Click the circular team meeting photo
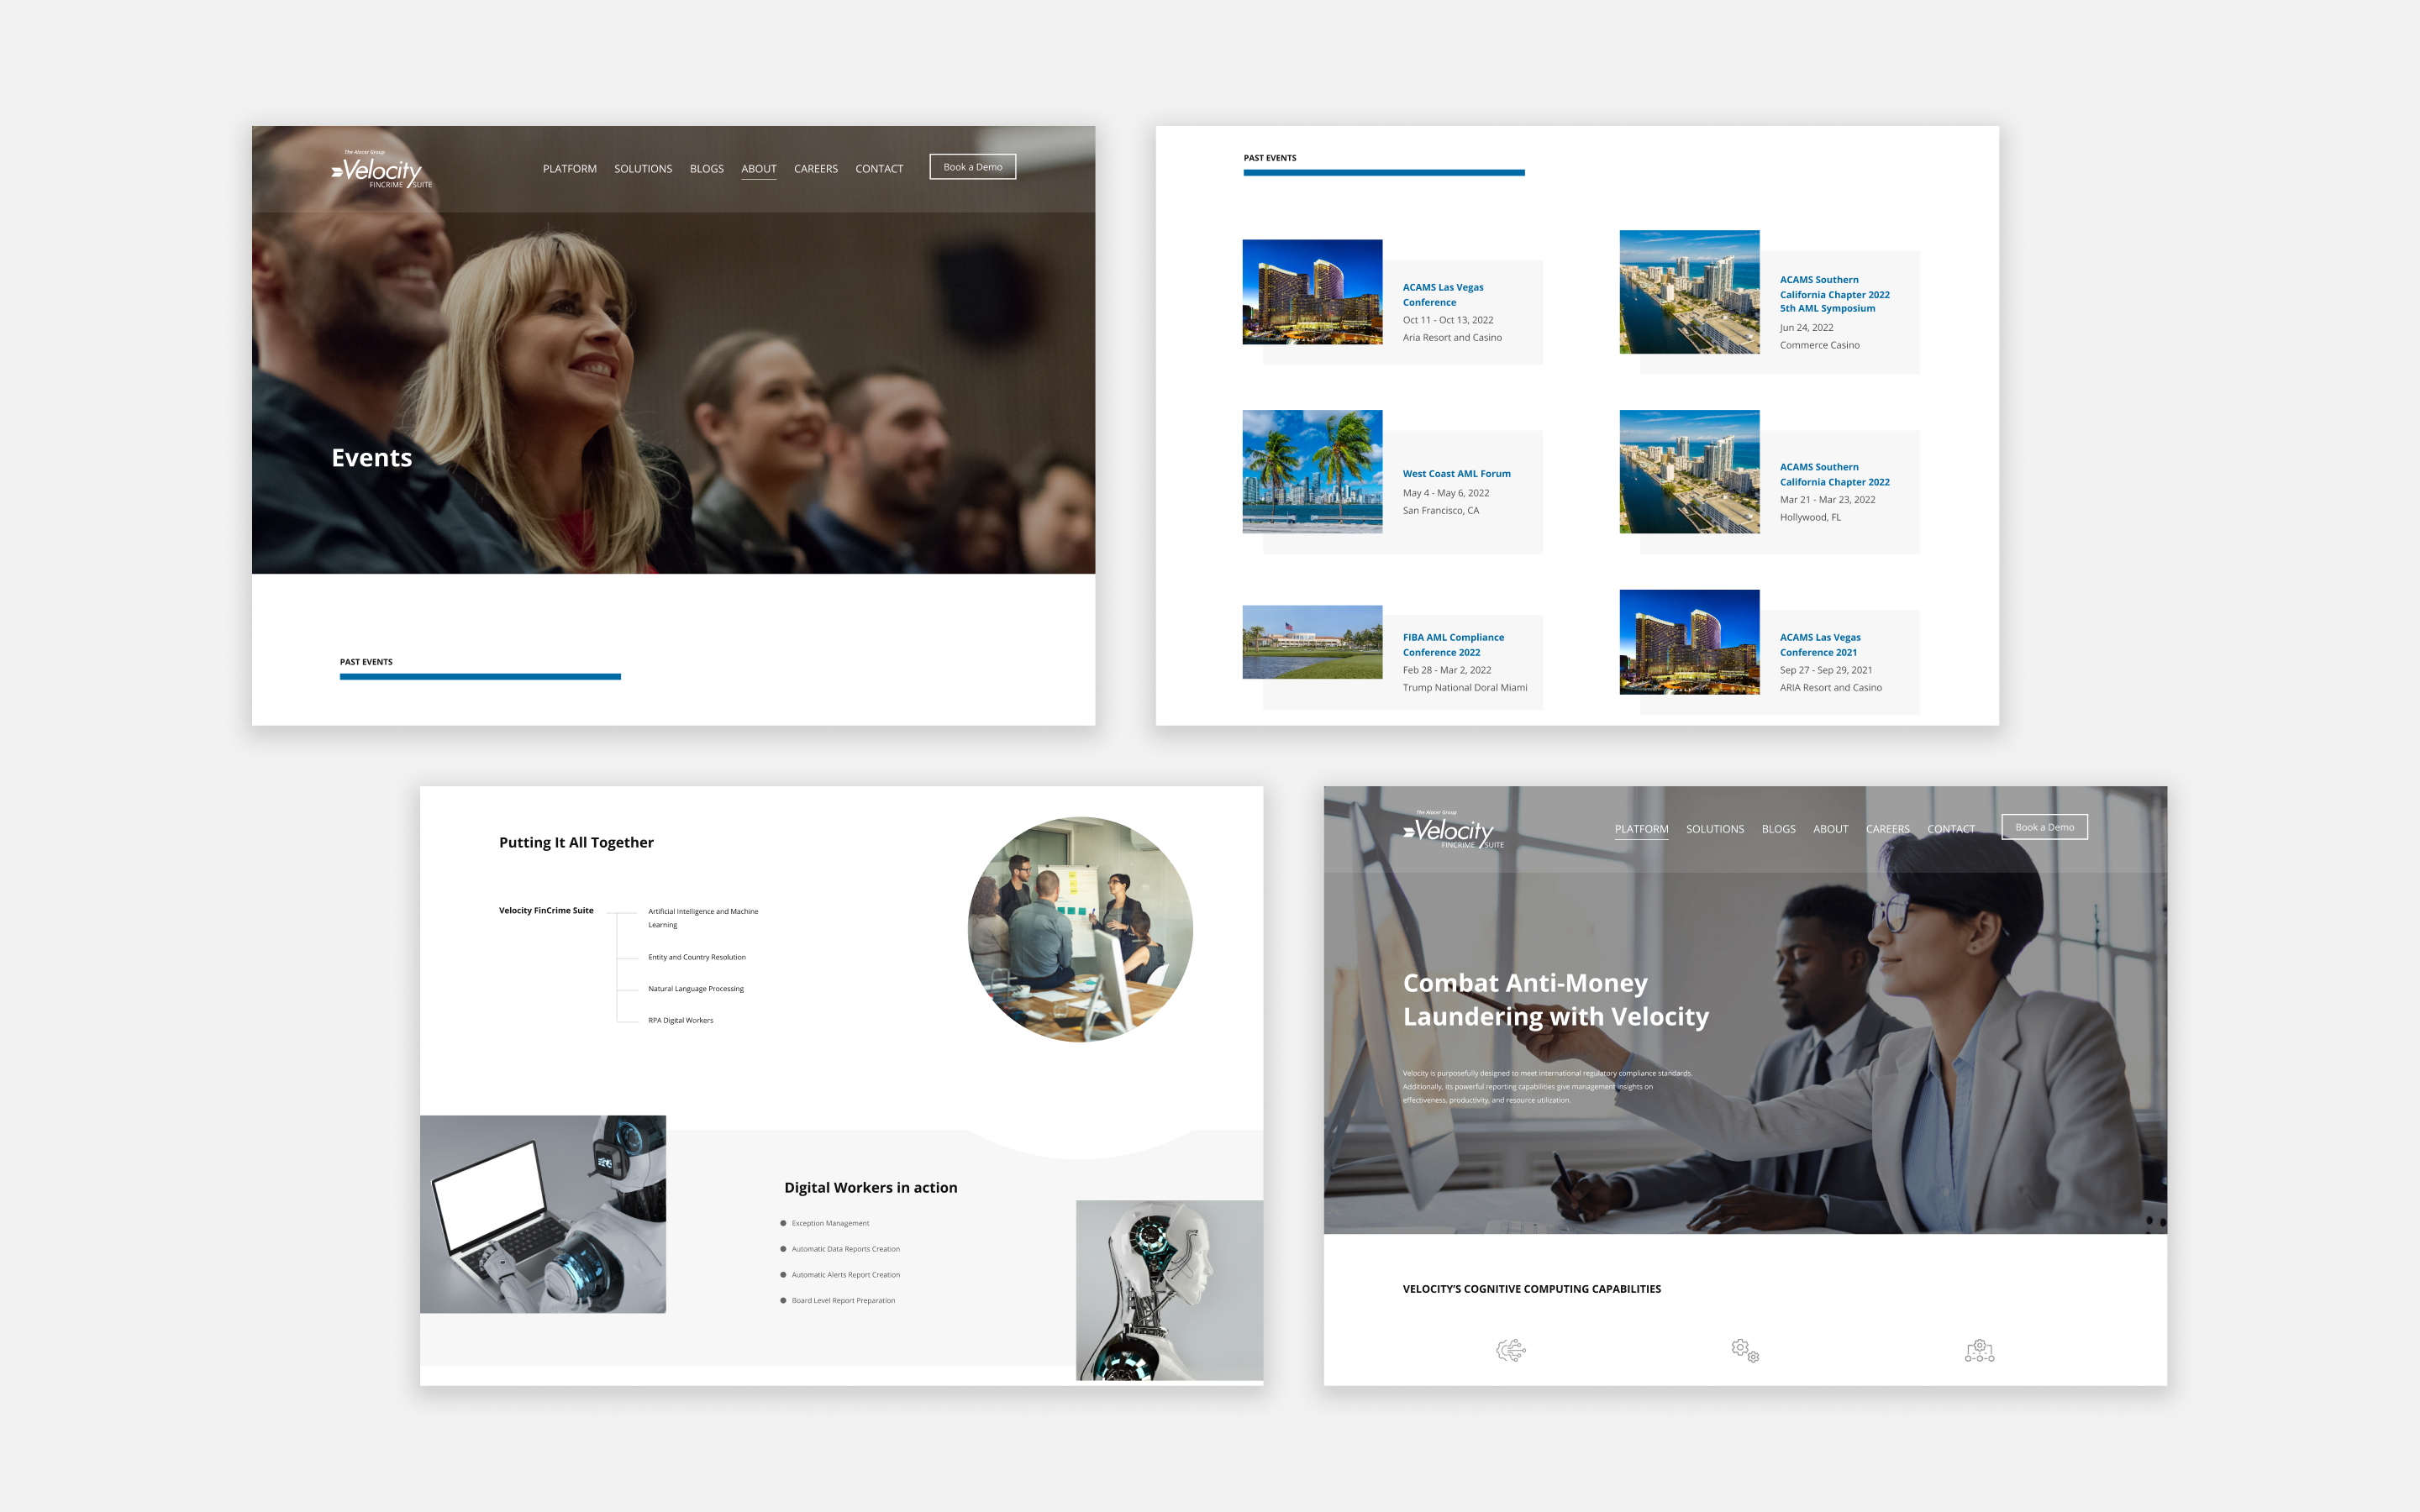Screen dimensions: 2420x1512 pos(1080,929)
